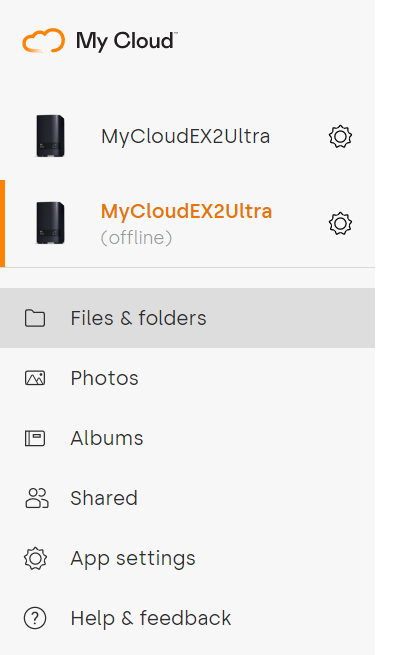Image resolution: width=398 pixels, height=655 pixels.
Task: Open App settings from the sidebar
Action: (188, 558)
